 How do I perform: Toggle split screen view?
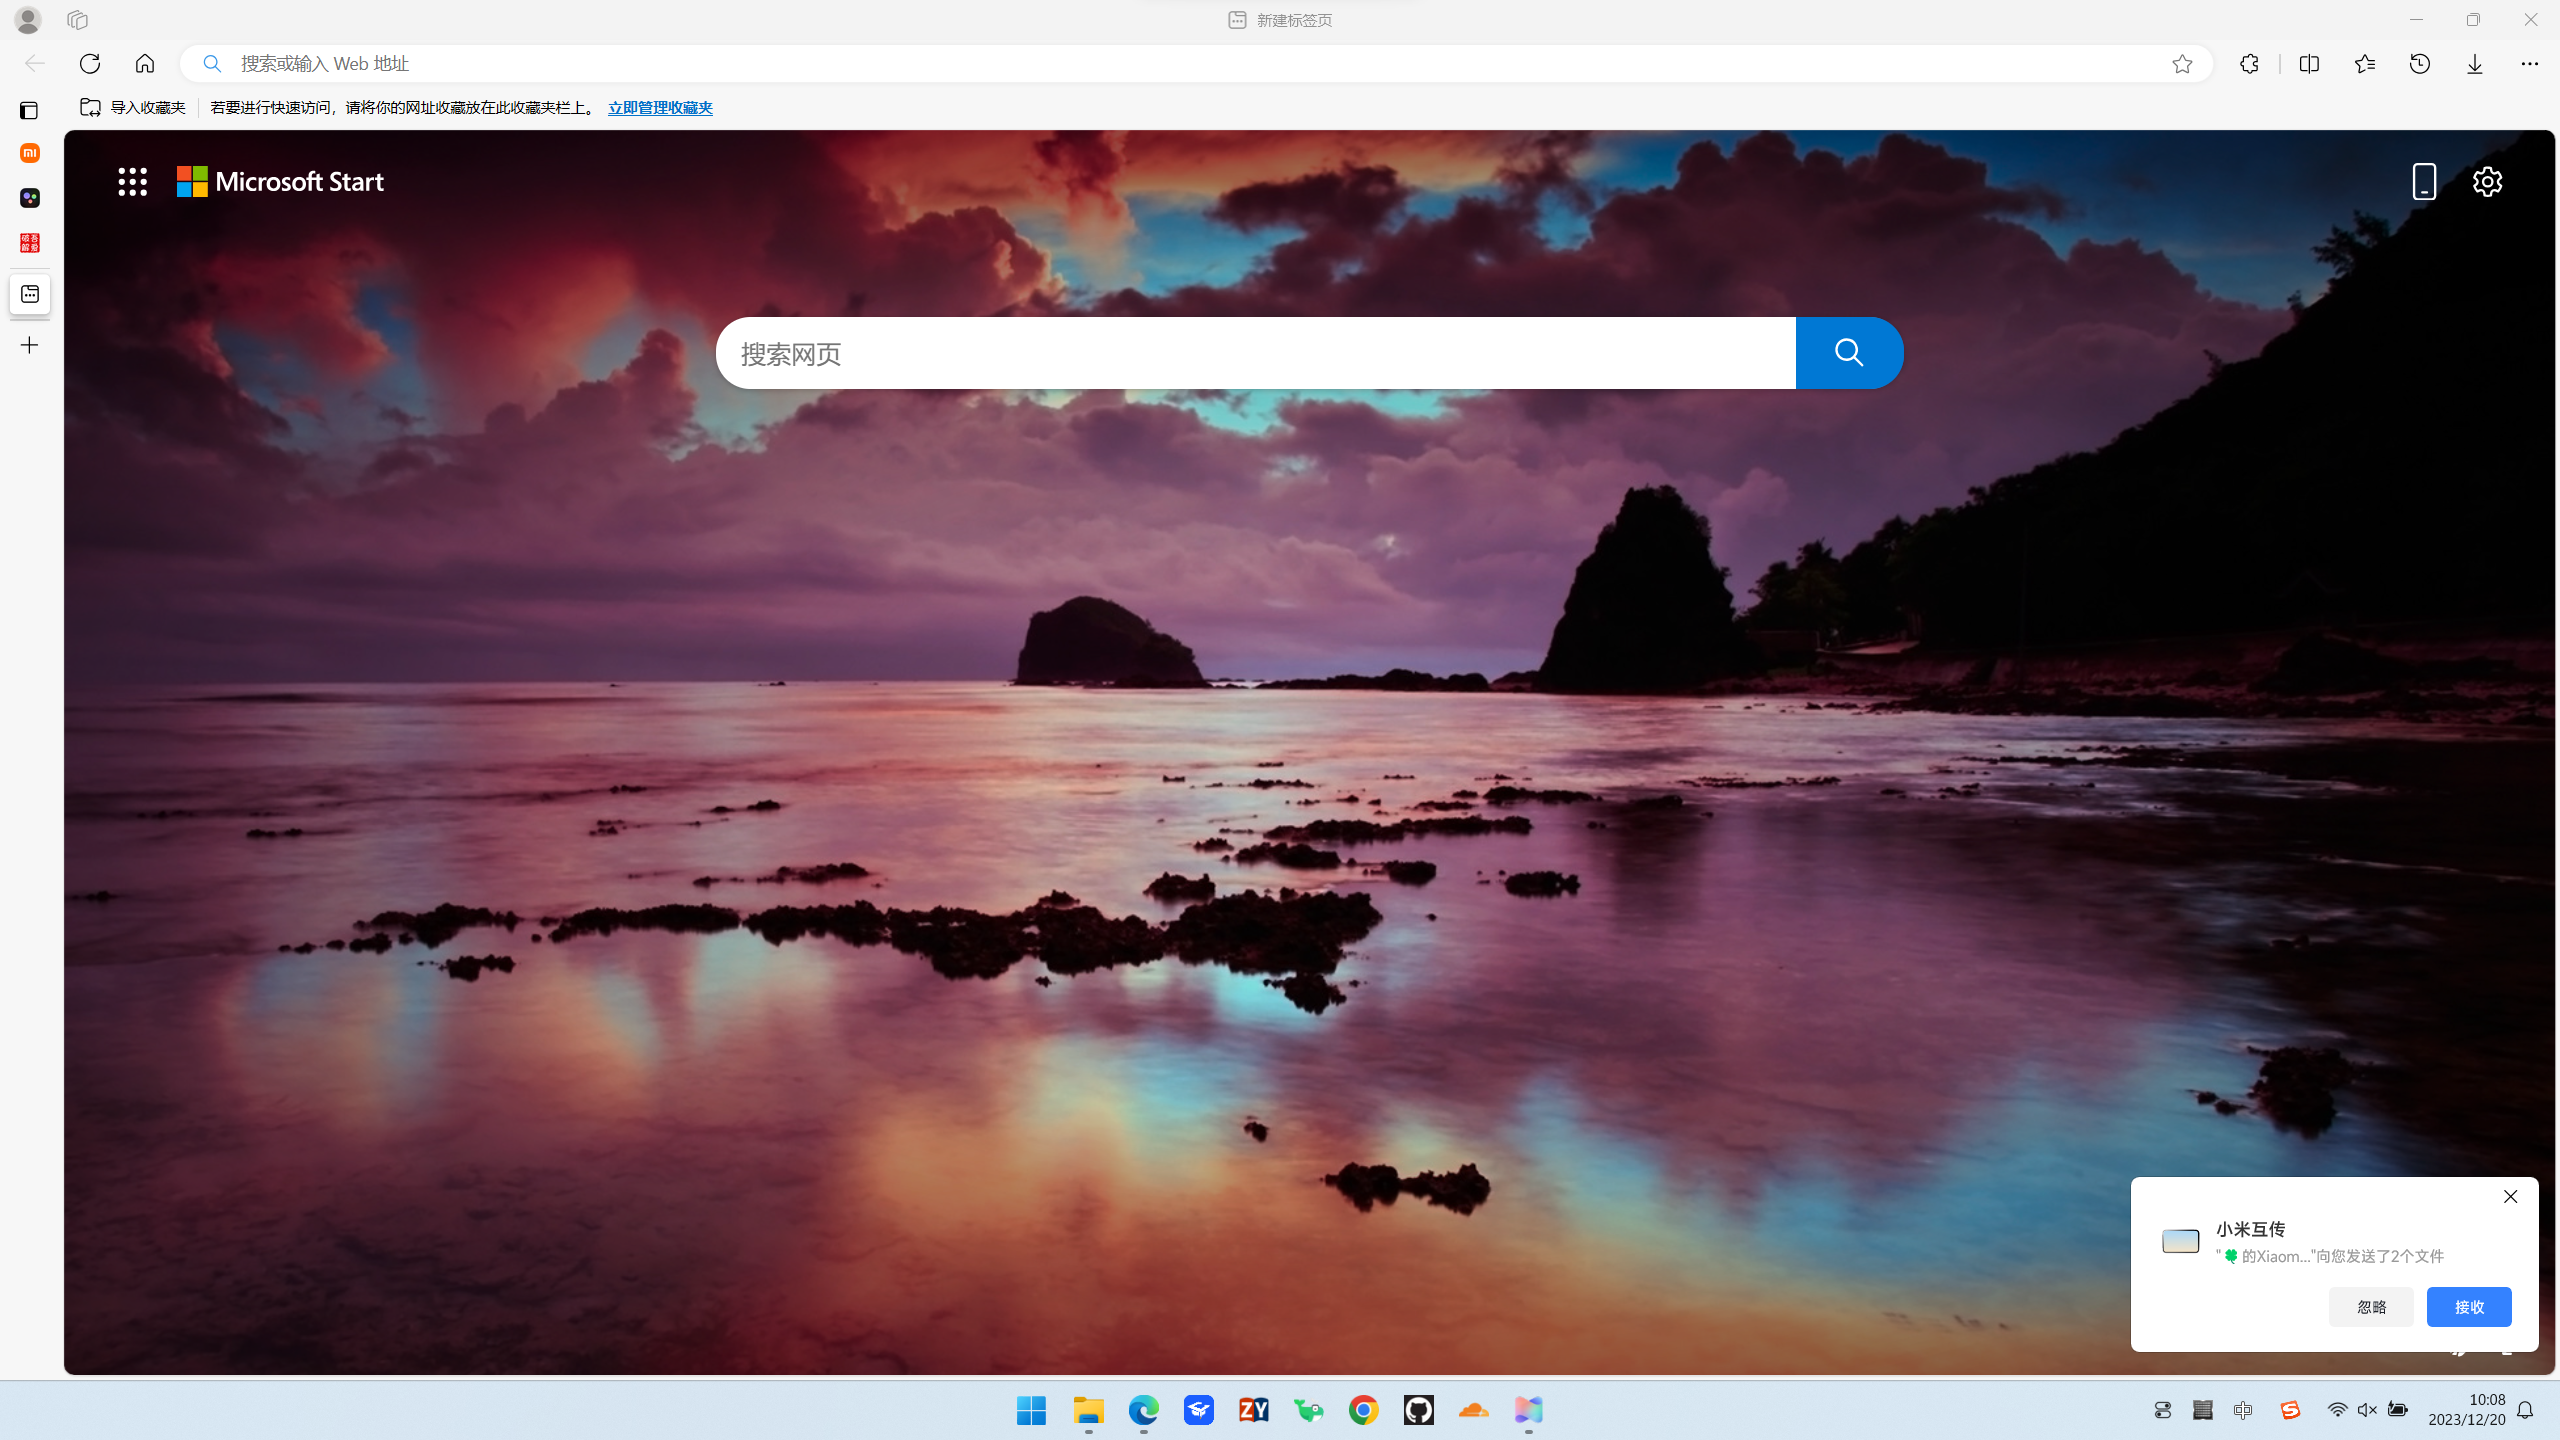(x=2309, y=64)
